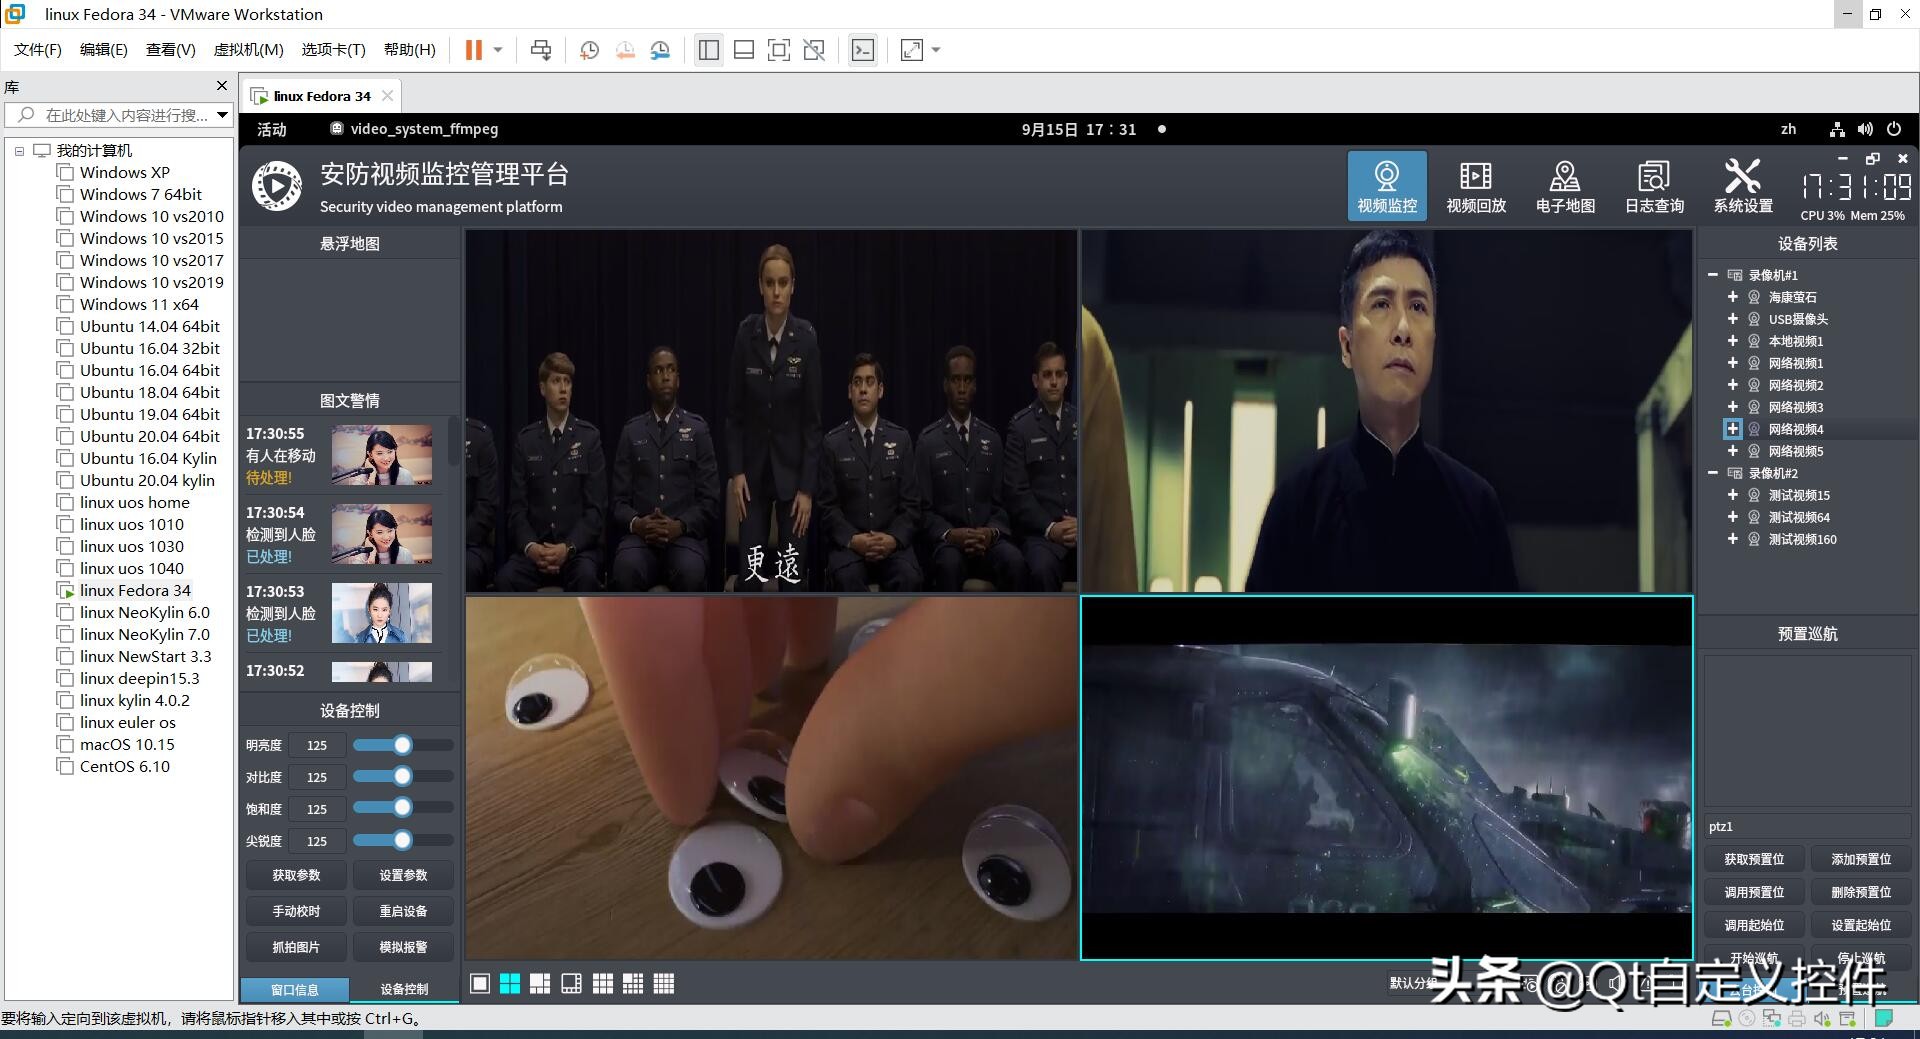The width and height of the screenshot is (1920, 1039).
Task: Switch to single-screen video layout
Action: pyautogui.click(x=480, y=984)
